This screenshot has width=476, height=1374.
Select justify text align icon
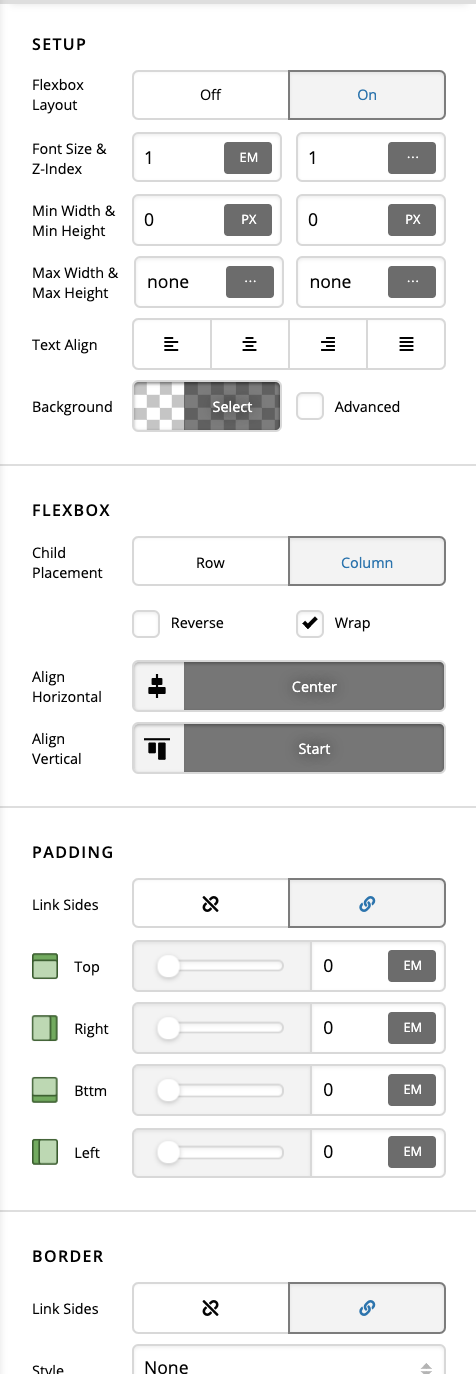(x=406, y=345)
